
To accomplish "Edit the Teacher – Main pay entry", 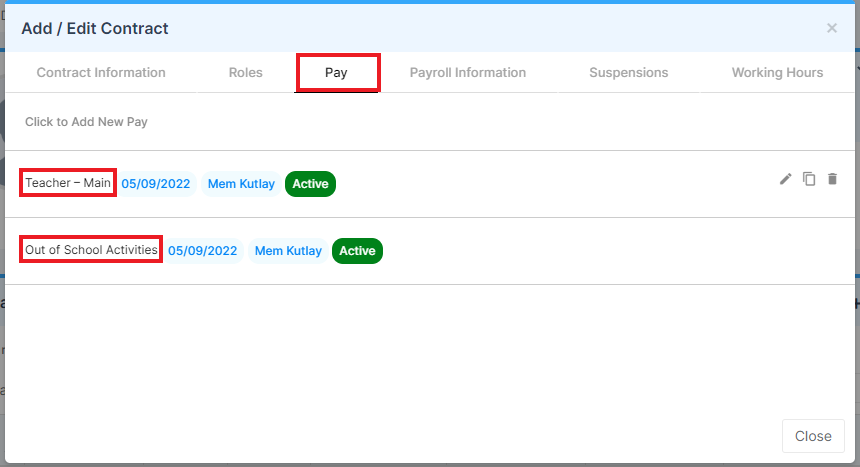I will click(x=785, y=179).
